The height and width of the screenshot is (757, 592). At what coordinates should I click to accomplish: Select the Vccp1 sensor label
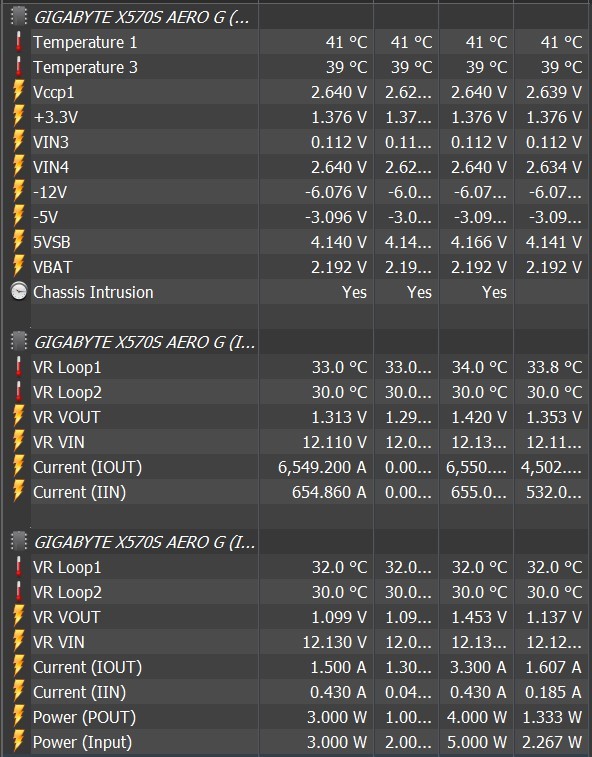(x=54, y=93)
